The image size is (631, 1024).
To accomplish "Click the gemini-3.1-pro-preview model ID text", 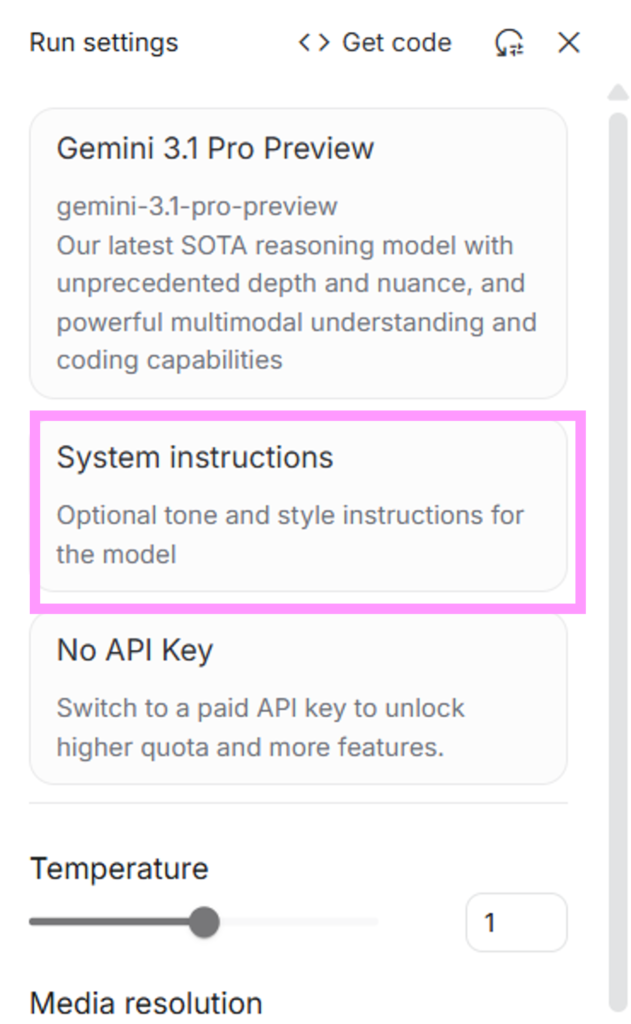I will click(197, 207).
